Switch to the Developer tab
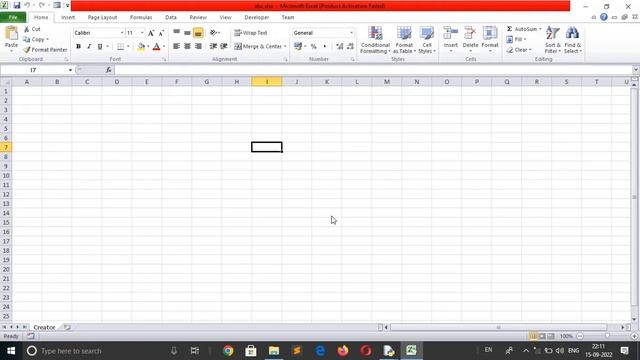The image size is (640, 360). 256,18
